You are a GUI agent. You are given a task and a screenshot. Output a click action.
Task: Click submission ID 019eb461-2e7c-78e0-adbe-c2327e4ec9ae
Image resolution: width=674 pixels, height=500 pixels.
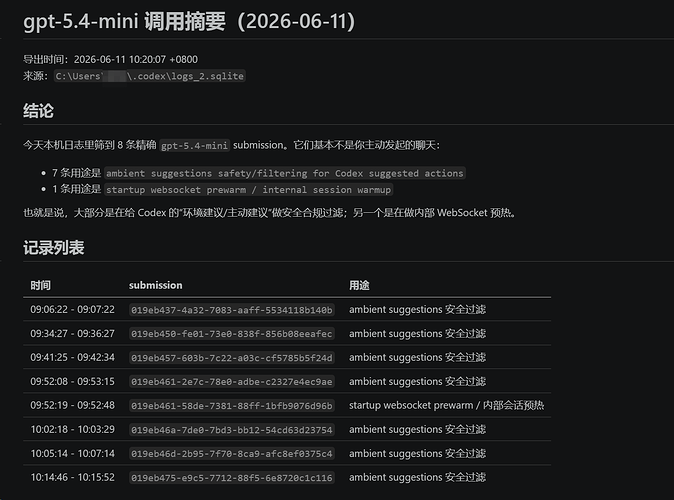click(x=232, y=382)
